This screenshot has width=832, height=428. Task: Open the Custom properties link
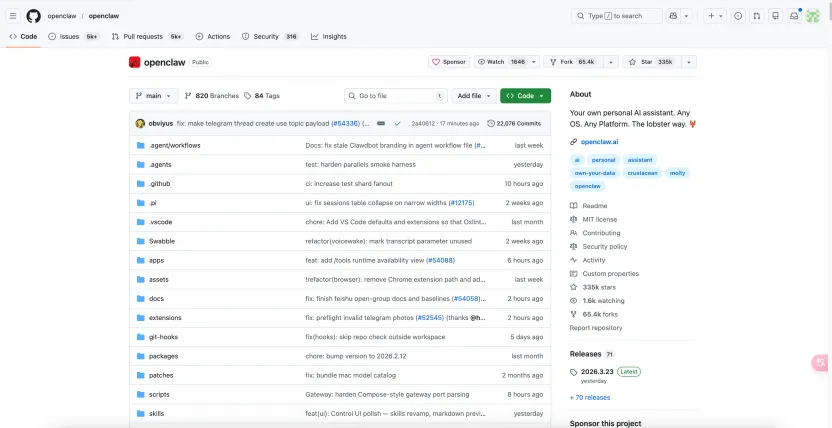[604, 274]
